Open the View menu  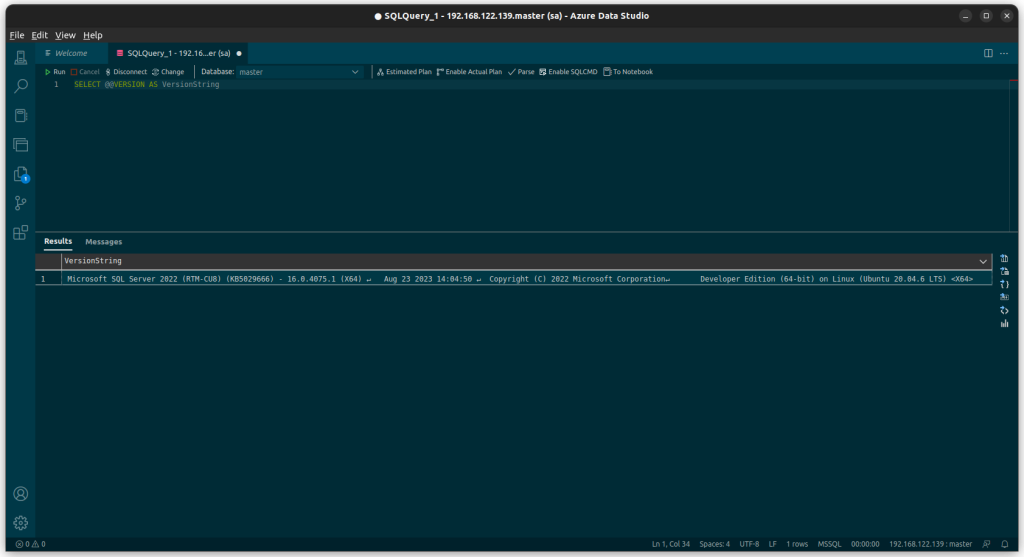65,35
